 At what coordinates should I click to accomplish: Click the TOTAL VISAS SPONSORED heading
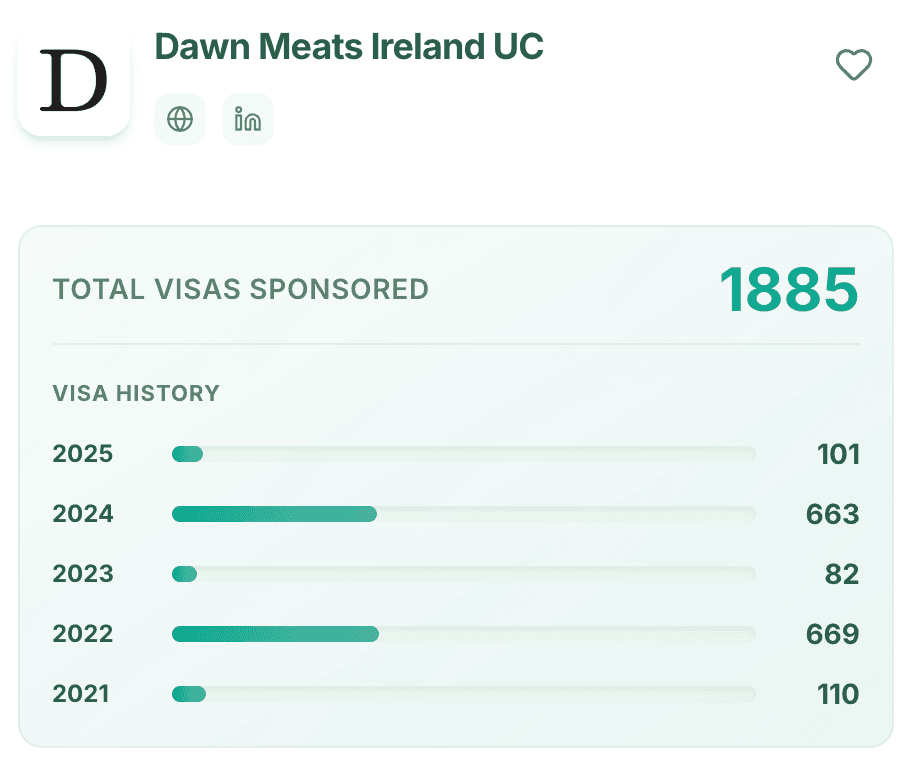pos(240,290)
